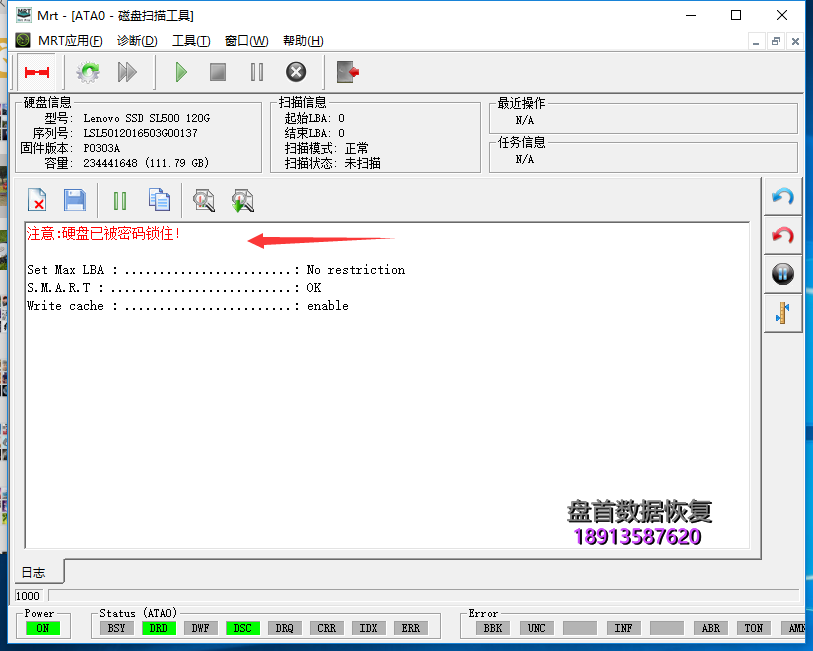The image size is (813, 651).
Task: Open the 工具(T) menu
Action: click(191, 40)
